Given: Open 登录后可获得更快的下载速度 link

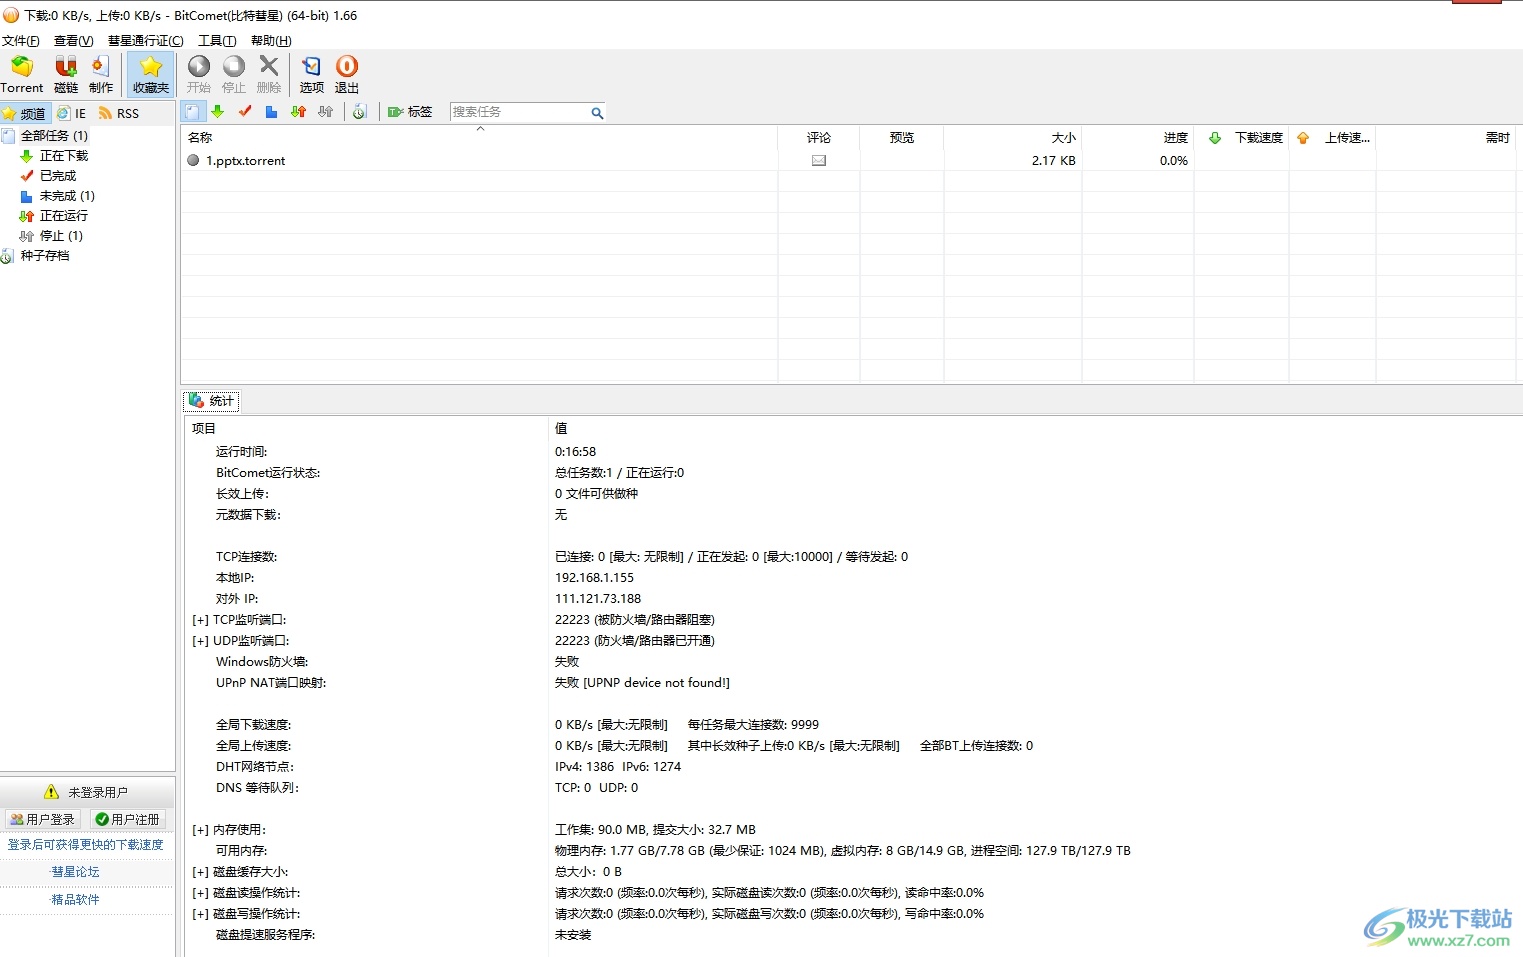Looking at the screenshot, I should (x=86, y=845).
